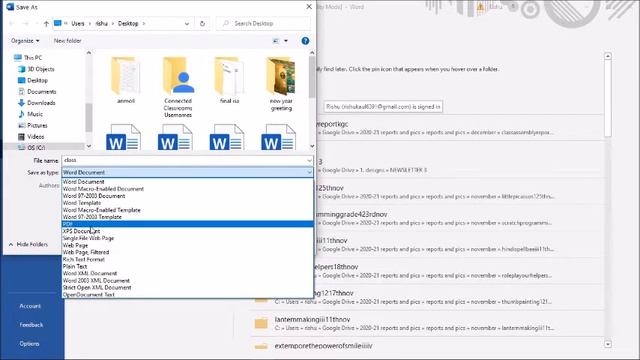This screenshot has height=360, width=640.
Task: Select XPS Document format
Action: coord(81,231)
